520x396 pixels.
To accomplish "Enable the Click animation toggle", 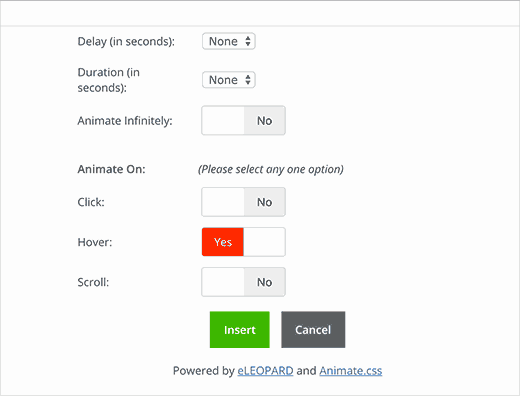I will click(243, 202).
